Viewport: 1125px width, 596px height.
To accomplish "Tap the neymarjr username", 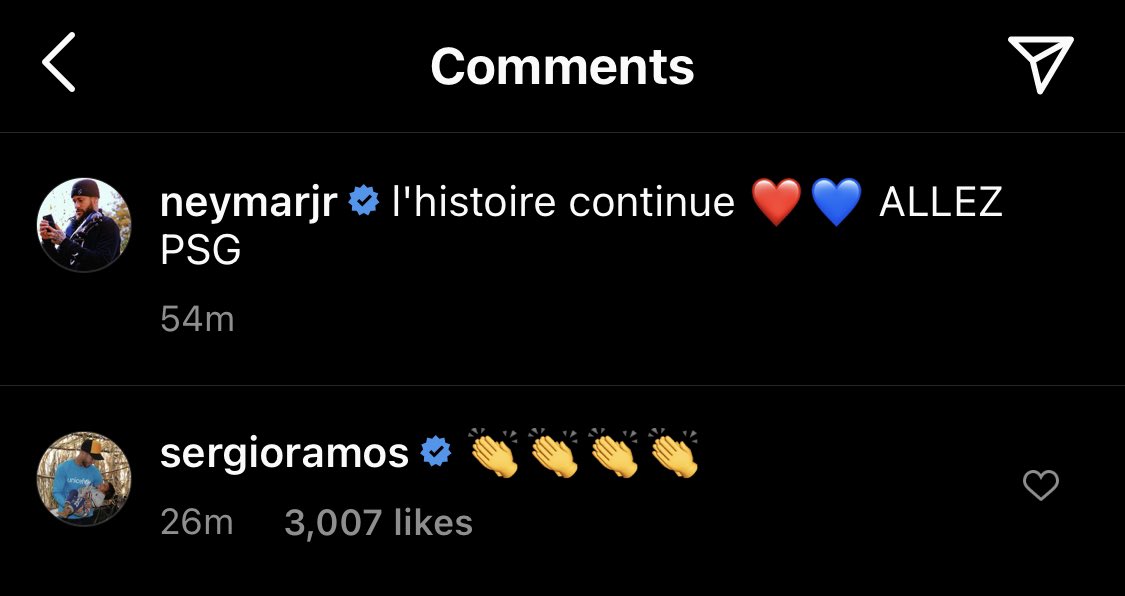I will pos(248,204).
